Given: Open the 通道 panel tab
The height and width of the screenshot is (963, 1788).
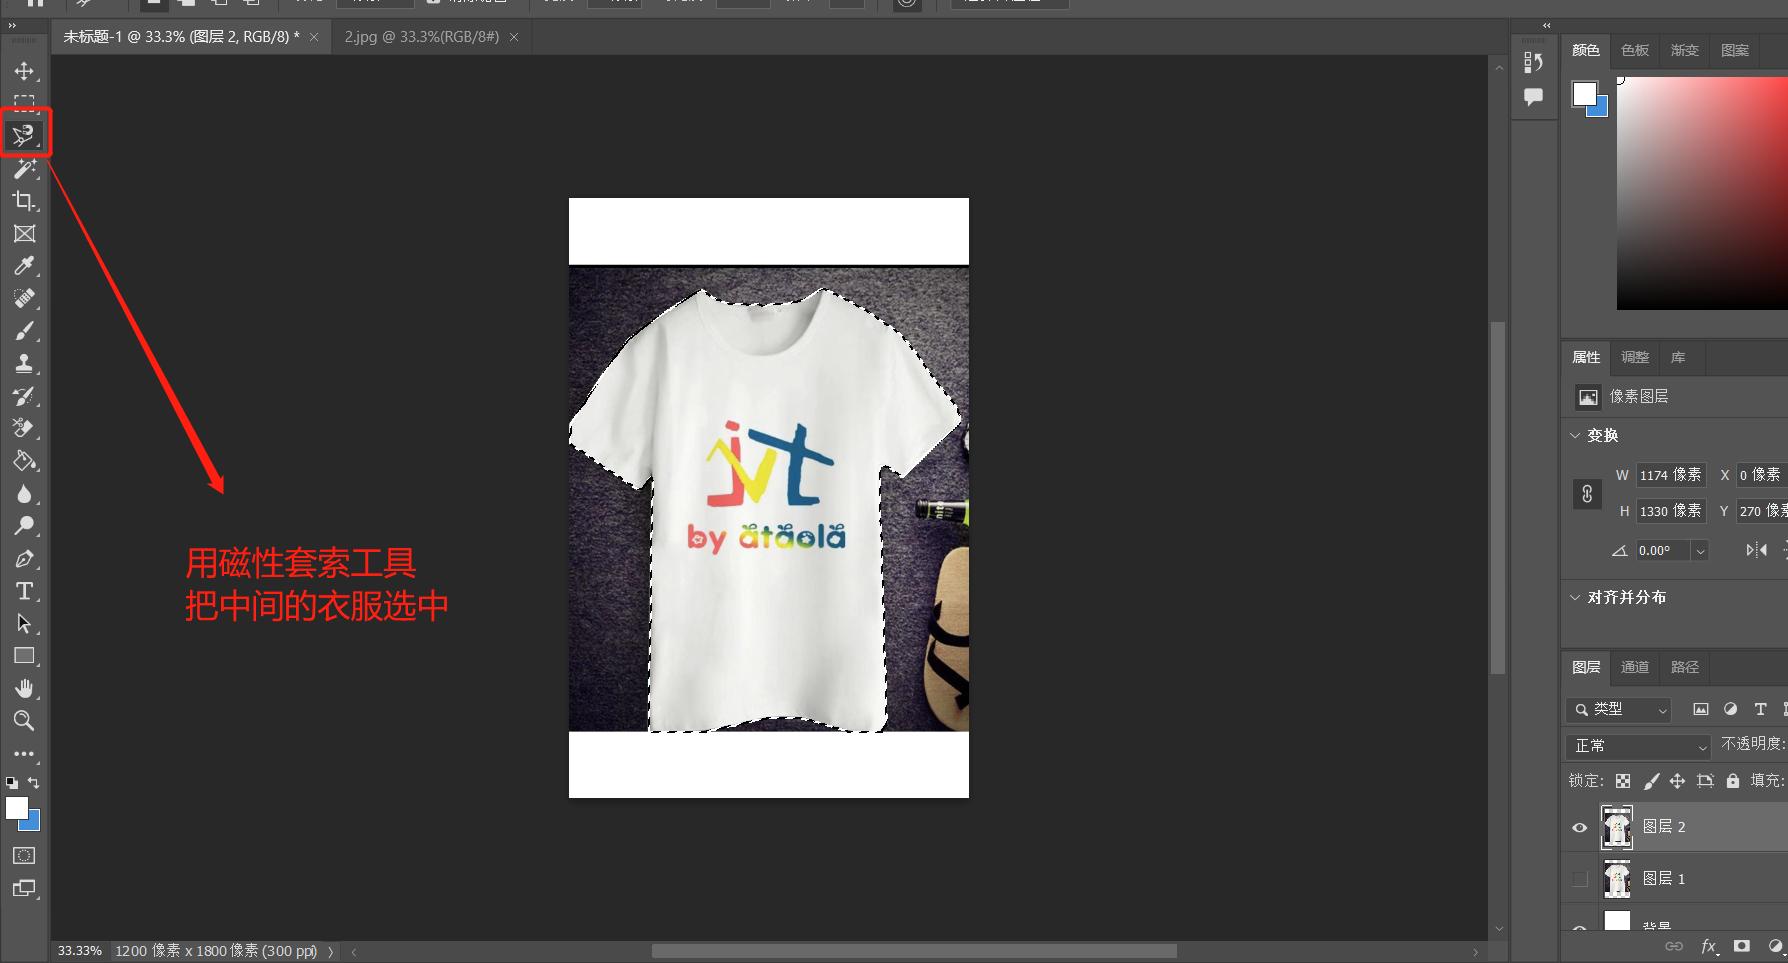Looking at the screenshot, I should (1635, 667).
